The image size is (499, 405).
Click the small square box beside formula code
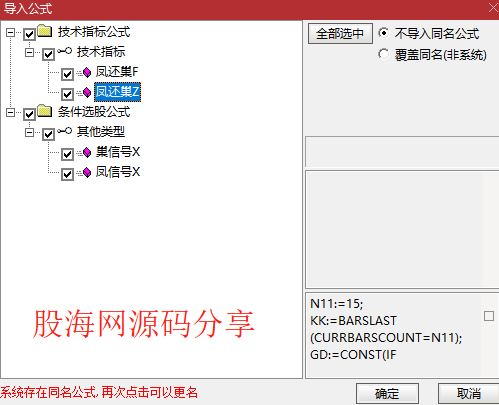(x=489, y=316)
